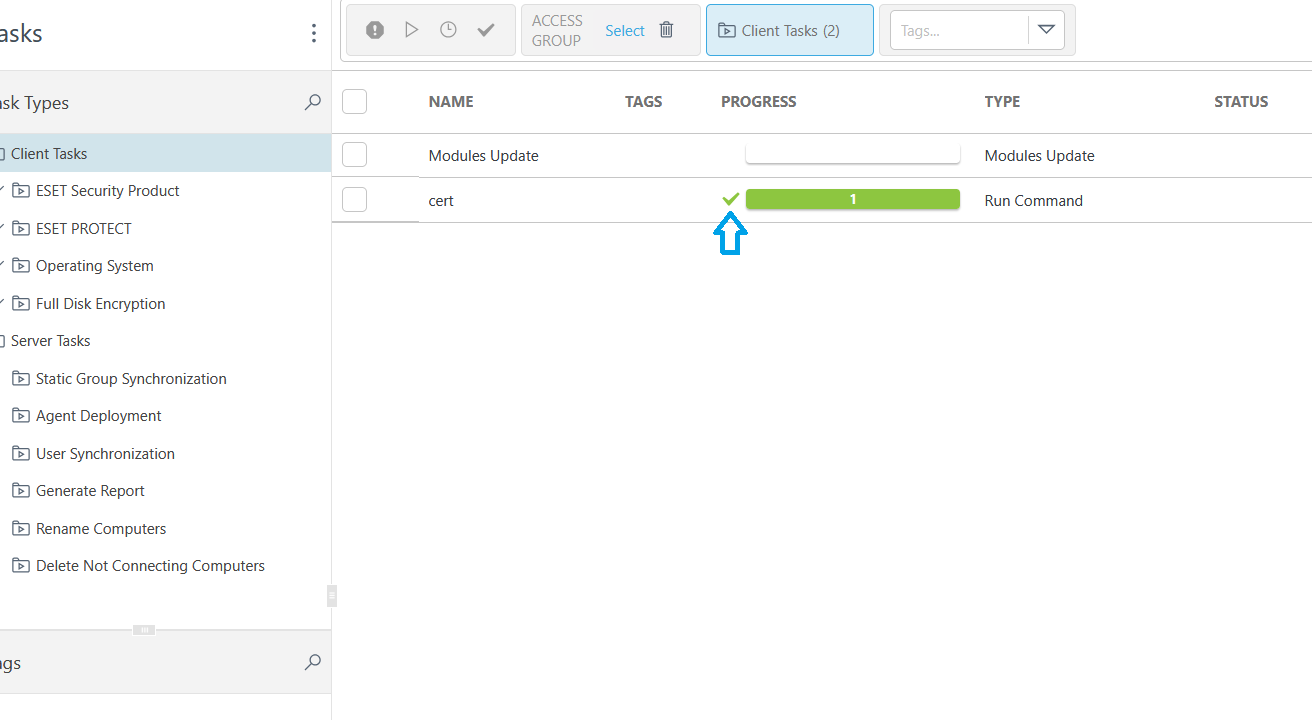Tick the Modules Update row checkbox
Image resolution: width=1312 pixels, height=720 pixels.
355,155
